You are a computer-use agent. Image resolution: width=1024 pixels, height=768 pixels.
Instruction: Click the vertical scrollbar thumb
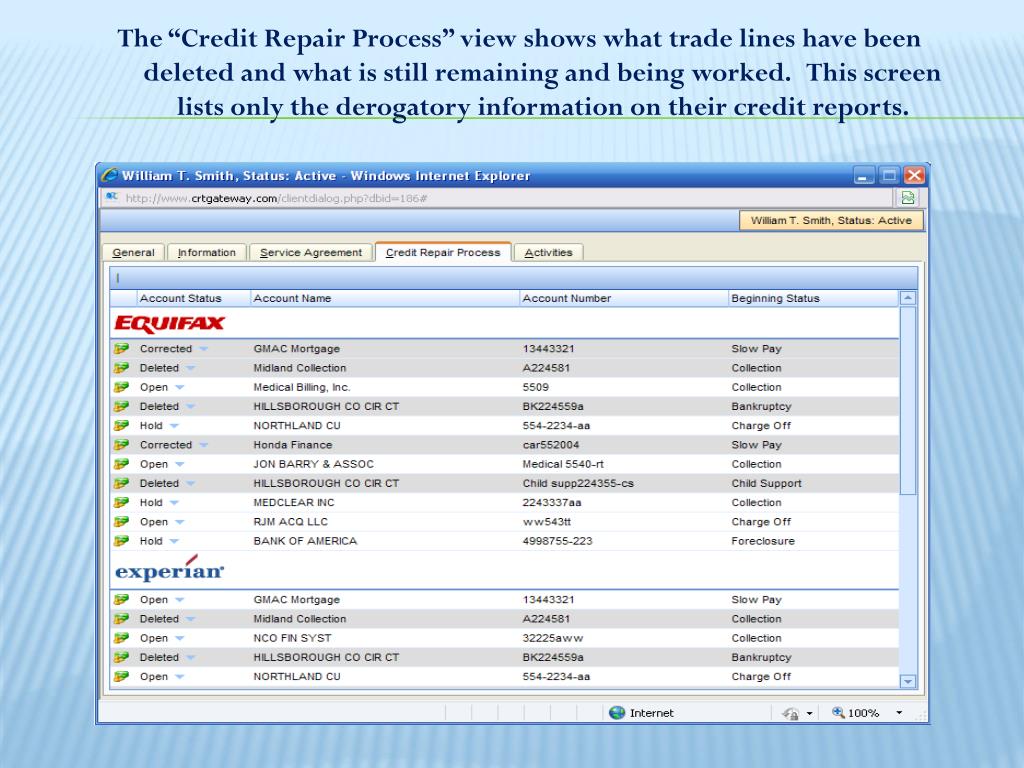coord(908,400)
